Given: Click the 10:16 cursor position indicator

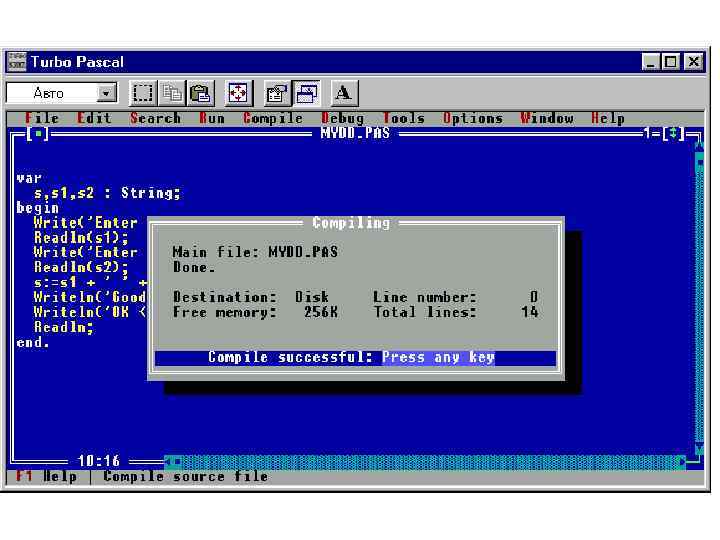Looking at the screenshot, I should (99, 461).
